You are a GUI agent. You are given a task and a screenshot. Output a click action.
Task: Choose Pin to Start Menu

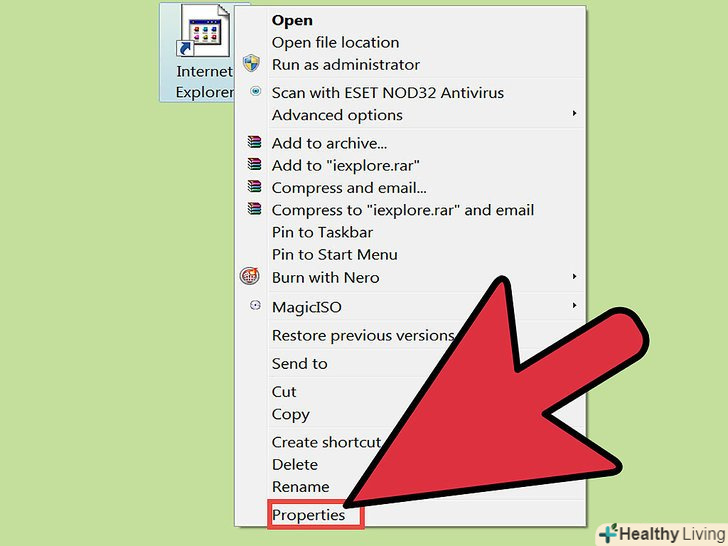click(x=334, y=254)
